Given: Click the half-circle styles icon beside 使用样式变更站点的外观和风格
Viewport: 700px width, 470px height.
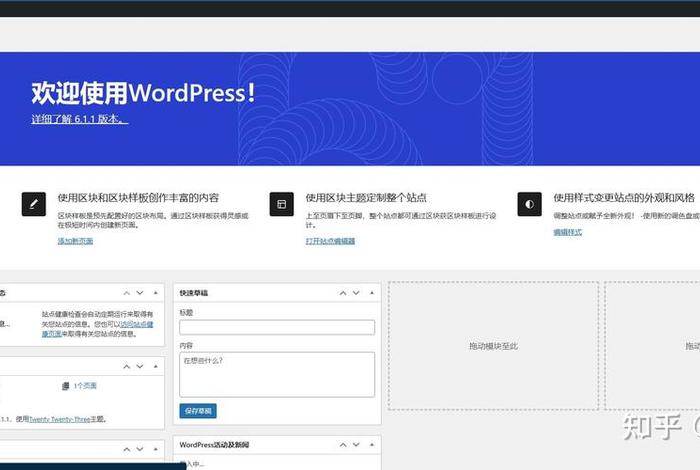Looking at the screenshot, I should (x=529, y=204).
